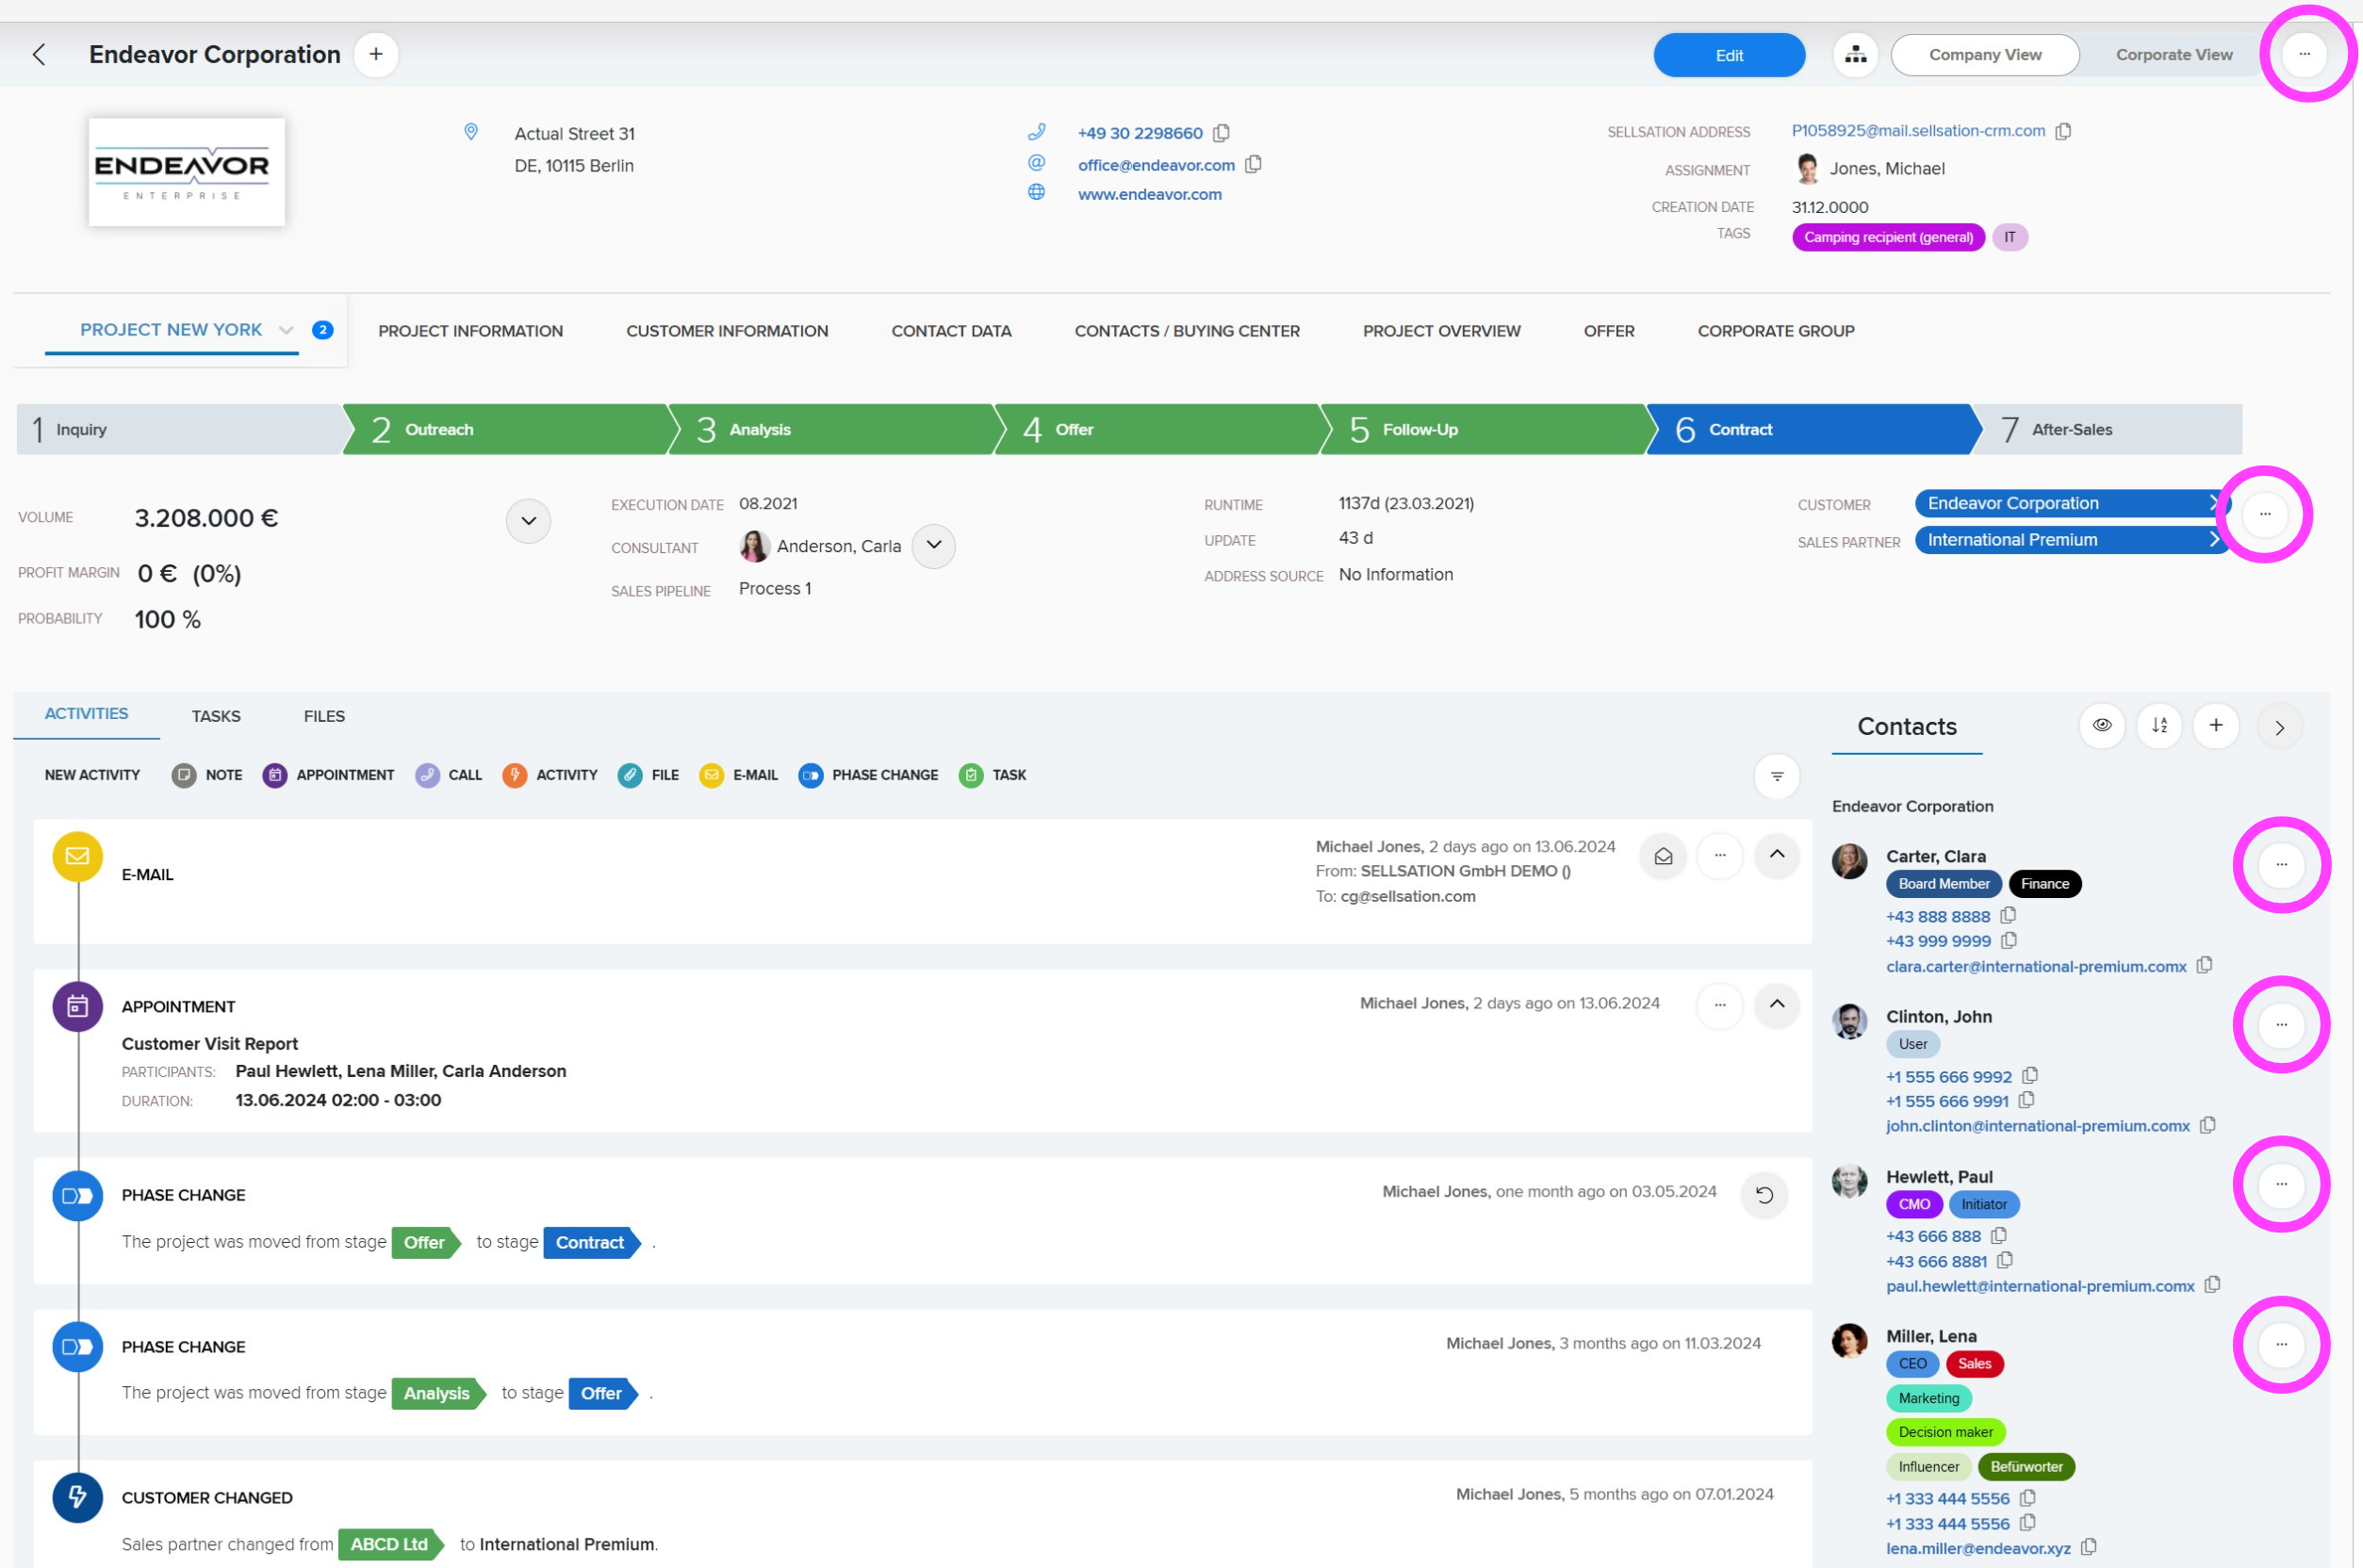Click the Endeavor Enterprise company logo

[187, 172]
